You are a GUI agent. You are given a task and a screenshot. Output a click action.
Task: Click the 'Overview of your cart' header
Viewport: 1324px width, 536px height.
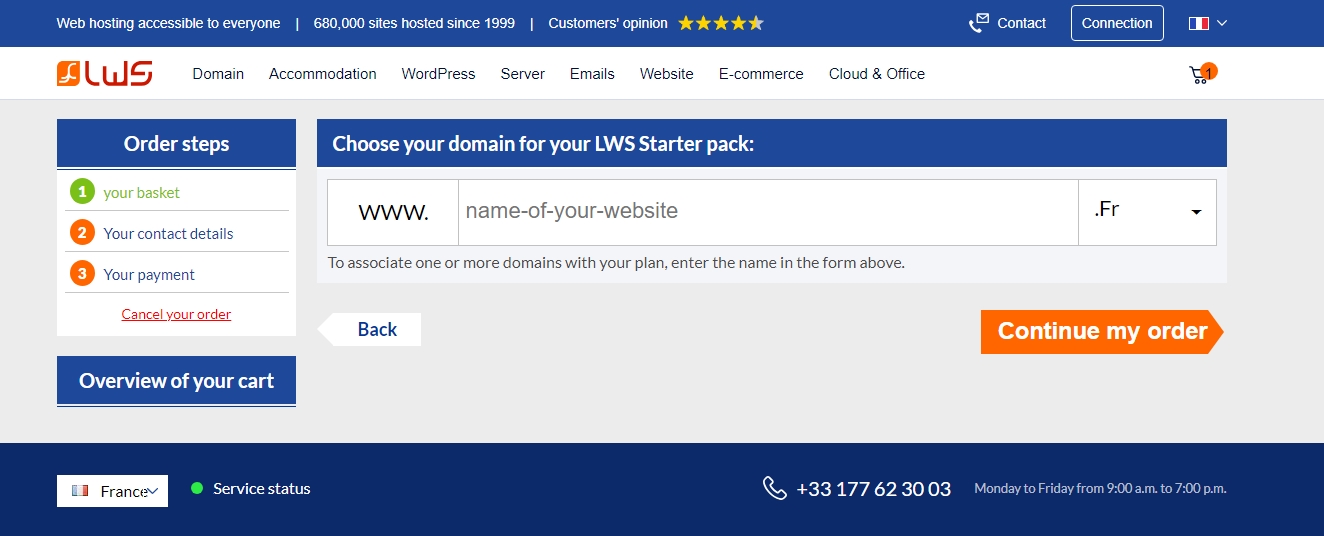point(176,381)
